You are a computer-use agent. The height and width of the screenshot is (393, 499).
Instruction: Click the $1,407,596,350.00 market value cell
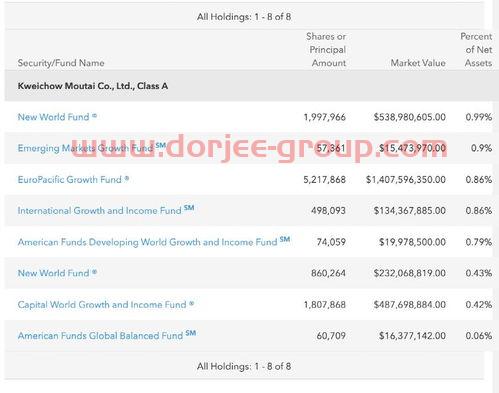pos(406,180)
